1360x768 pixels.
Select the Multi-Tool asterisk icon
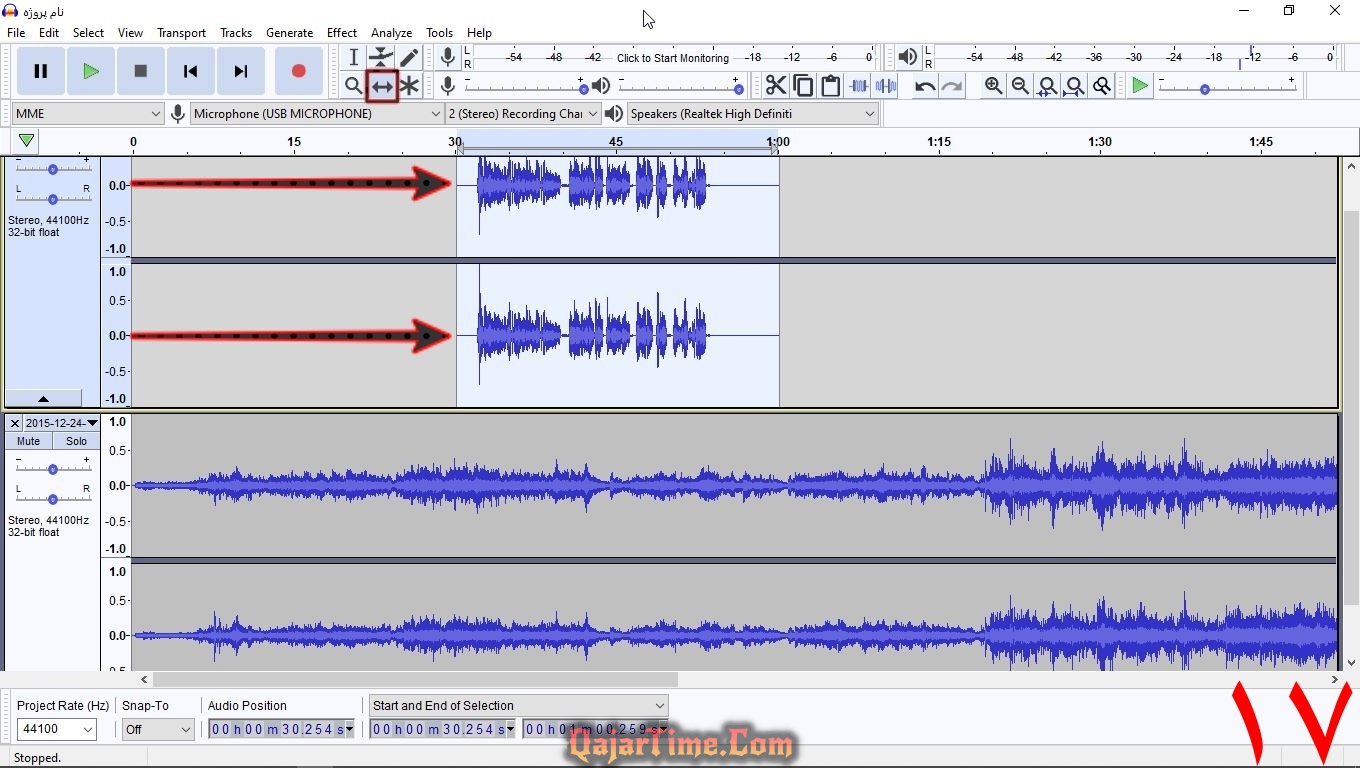pos(409,86)
